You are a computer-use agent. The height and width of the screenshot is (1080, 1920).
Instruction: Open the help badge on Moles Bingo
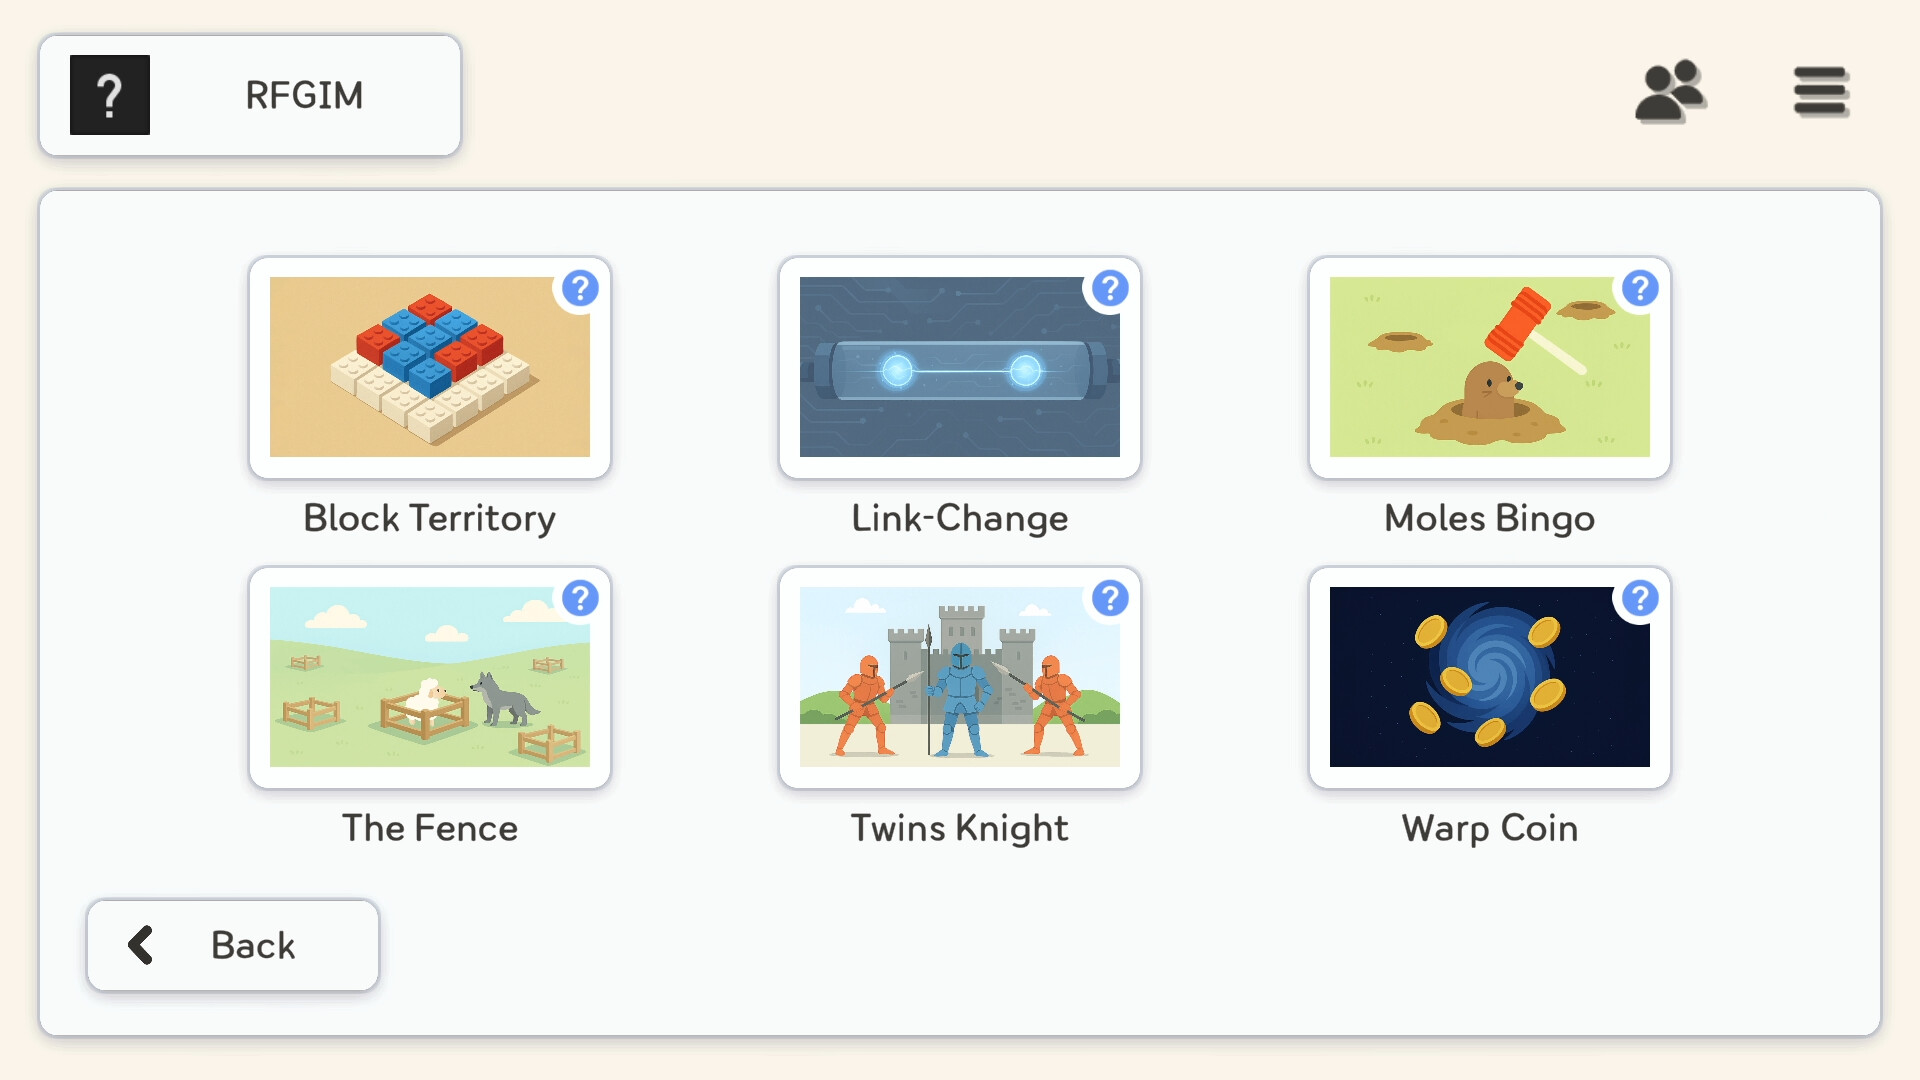[1640, 288]
